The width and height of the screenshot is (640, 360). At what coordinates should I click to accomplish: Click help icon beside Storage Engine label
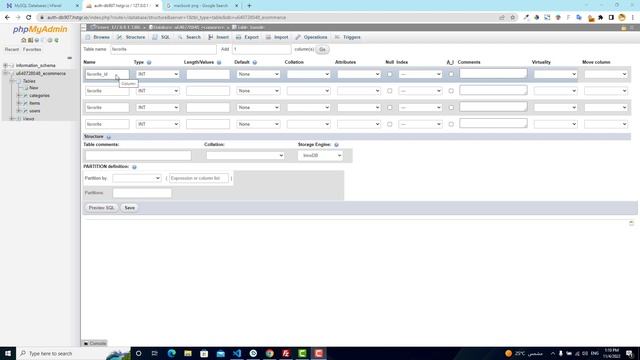click(336, 145)
